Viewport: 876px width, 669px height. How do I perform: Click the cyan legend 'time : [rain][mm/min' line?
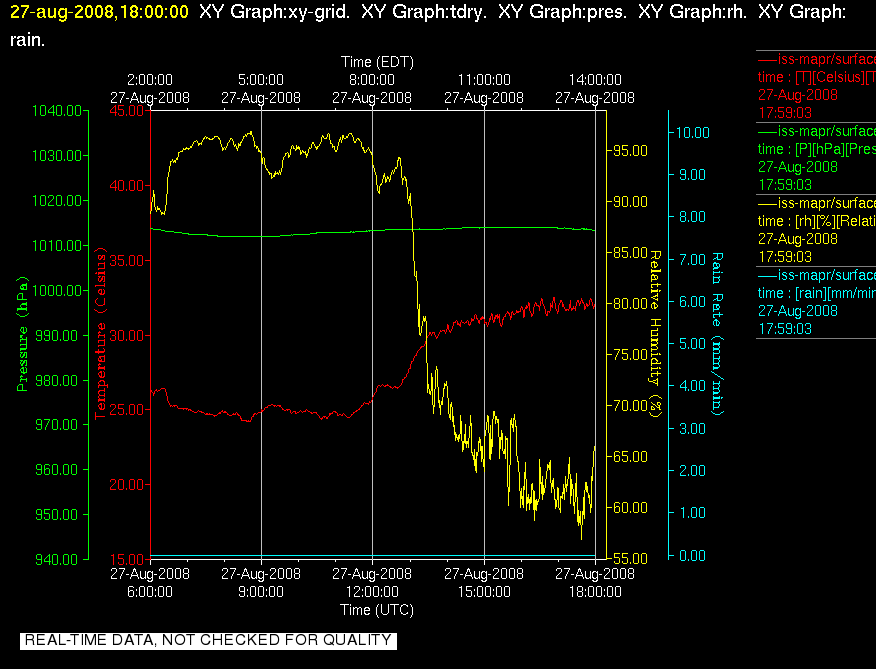point(817,293)
